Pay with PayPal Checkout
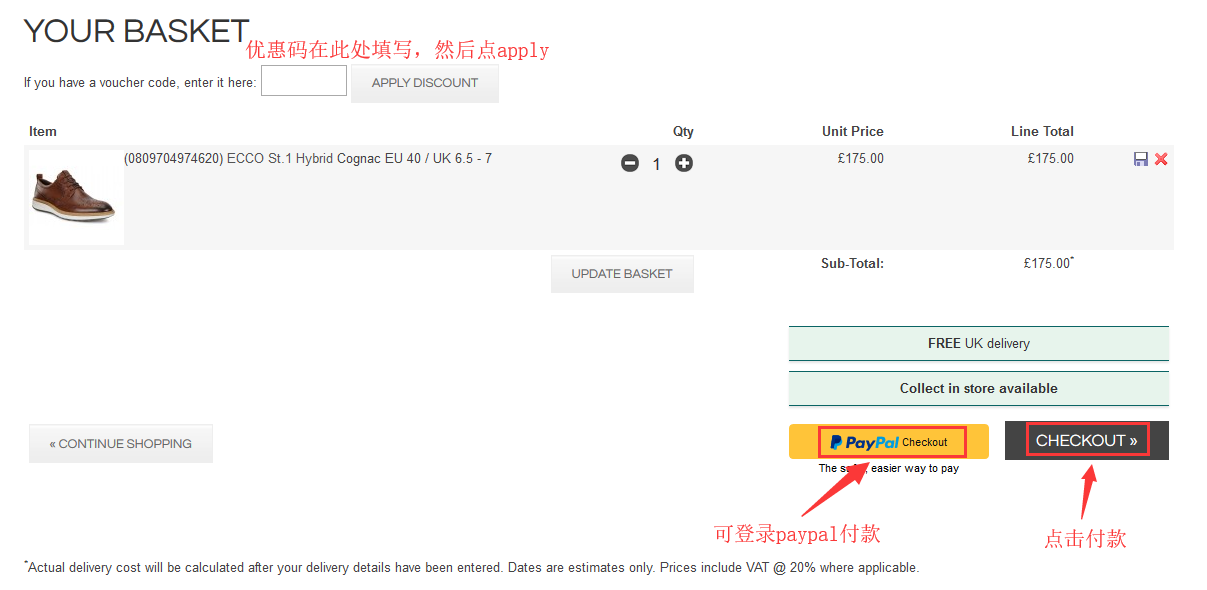 pos(889,442)
